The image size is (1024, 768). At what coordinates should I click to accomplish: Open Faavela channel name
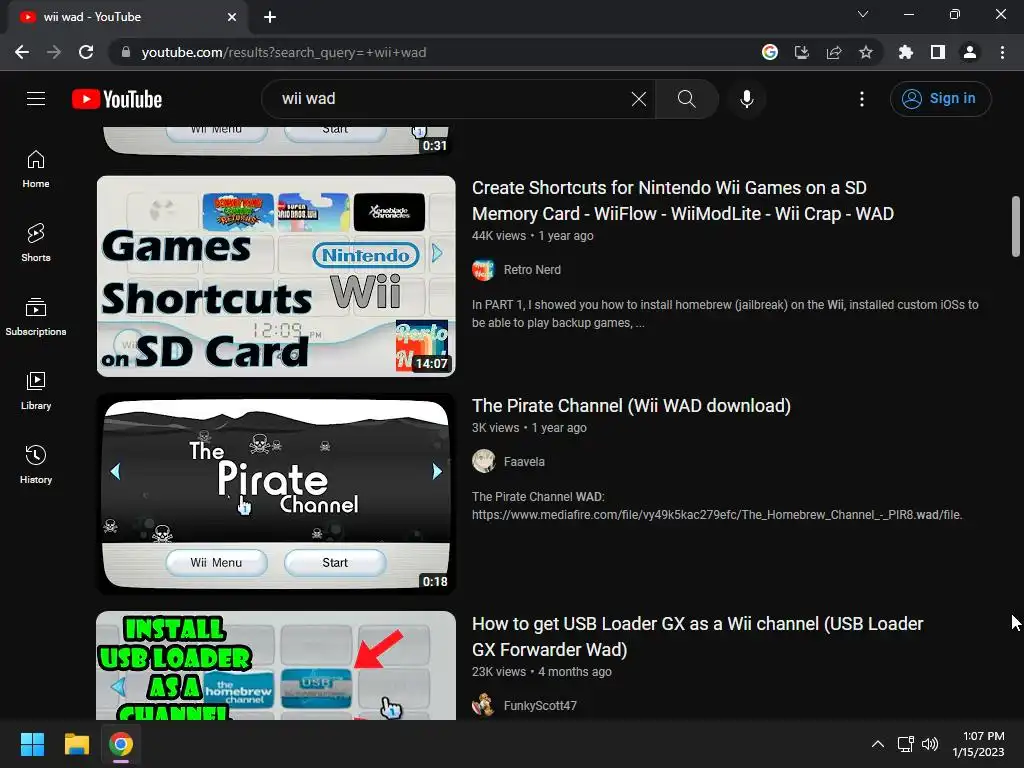[x=524, y=462]
